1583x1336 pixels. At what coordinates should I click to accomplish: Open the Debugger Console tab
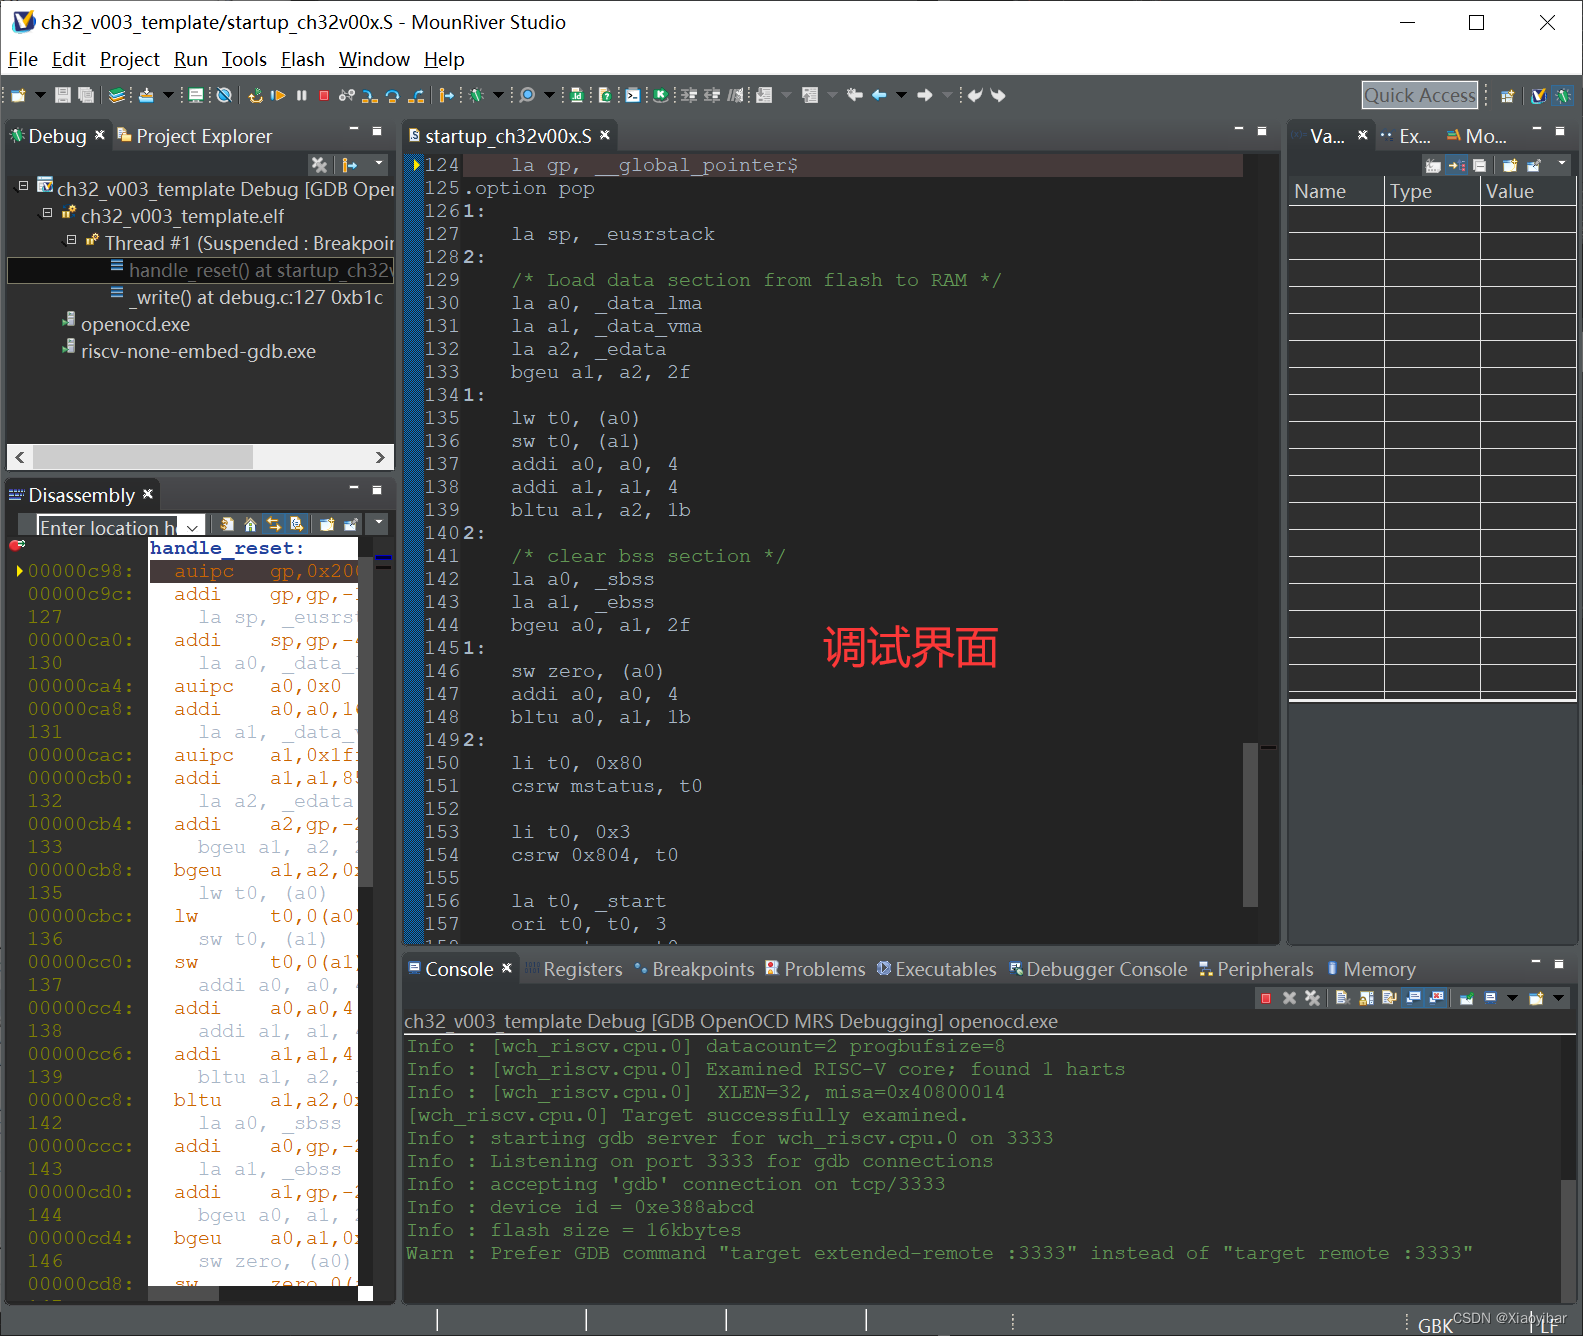tap(1099, 969)
